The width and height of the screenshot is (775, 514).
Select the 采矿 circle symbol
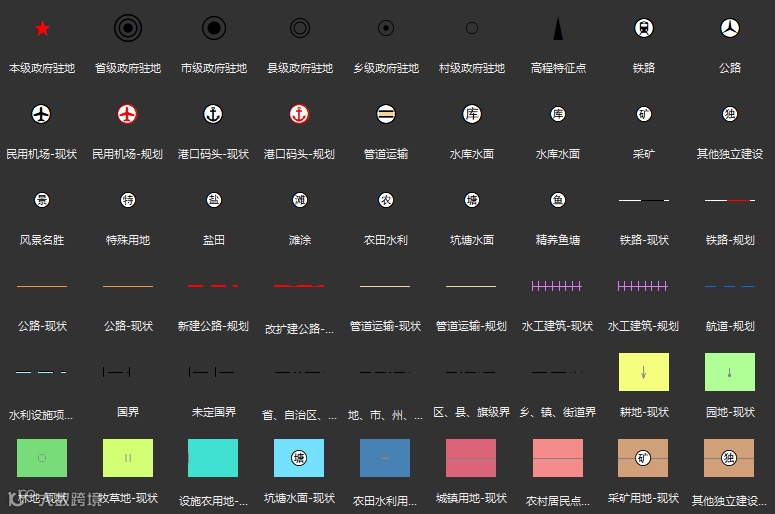point(644,114)
